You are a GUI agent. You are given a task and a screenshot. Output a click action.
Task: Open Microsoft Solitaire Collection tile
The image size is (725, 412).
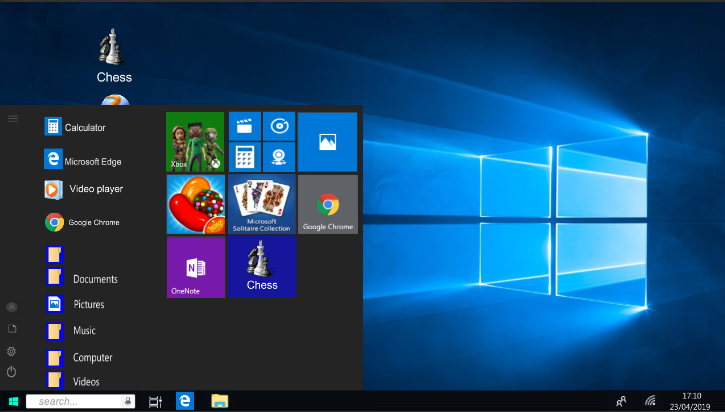261,204
